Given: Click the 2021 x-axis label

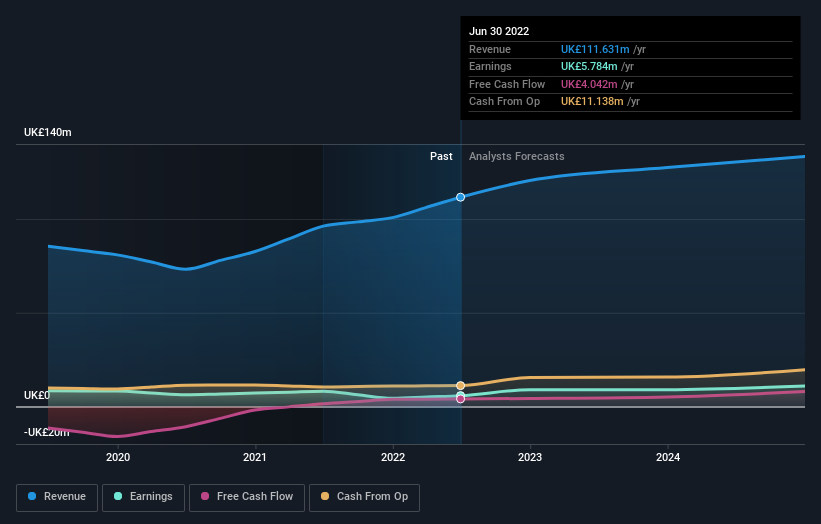Looking at the screenshot, I should tap(254, 457).
